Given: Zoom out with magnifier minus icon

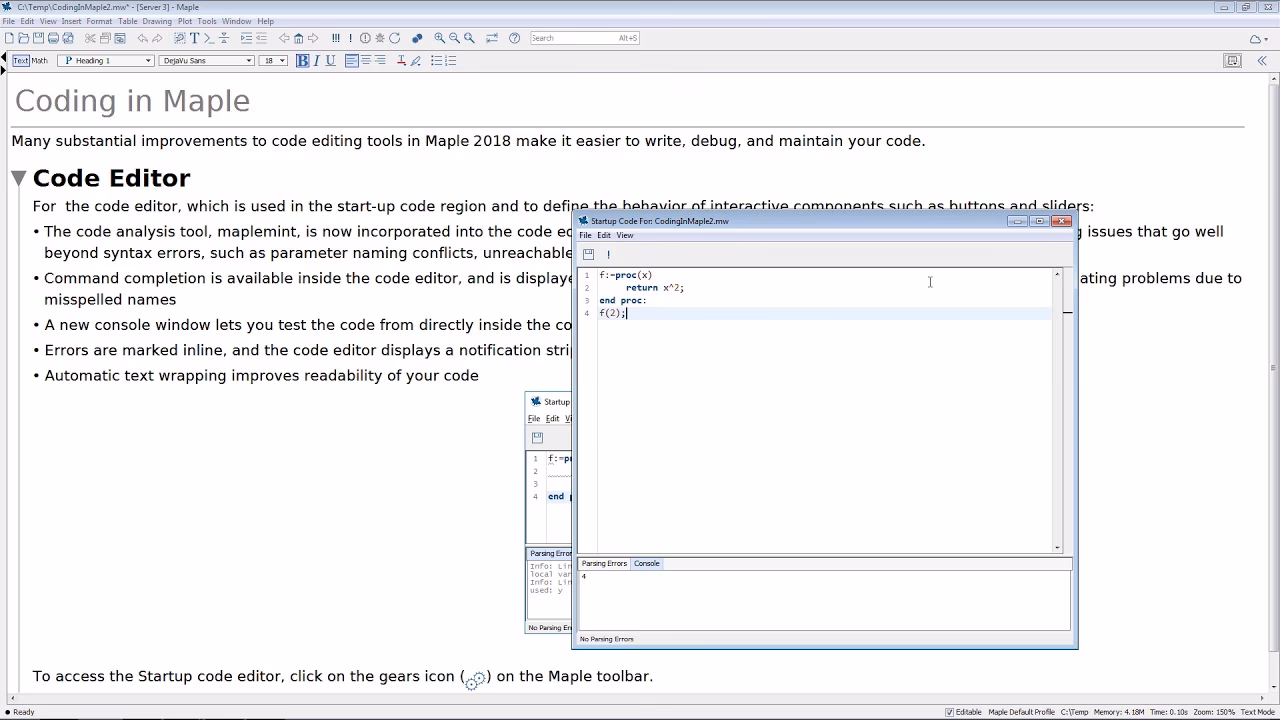Looking at the screenshot, I should (454, 38).
